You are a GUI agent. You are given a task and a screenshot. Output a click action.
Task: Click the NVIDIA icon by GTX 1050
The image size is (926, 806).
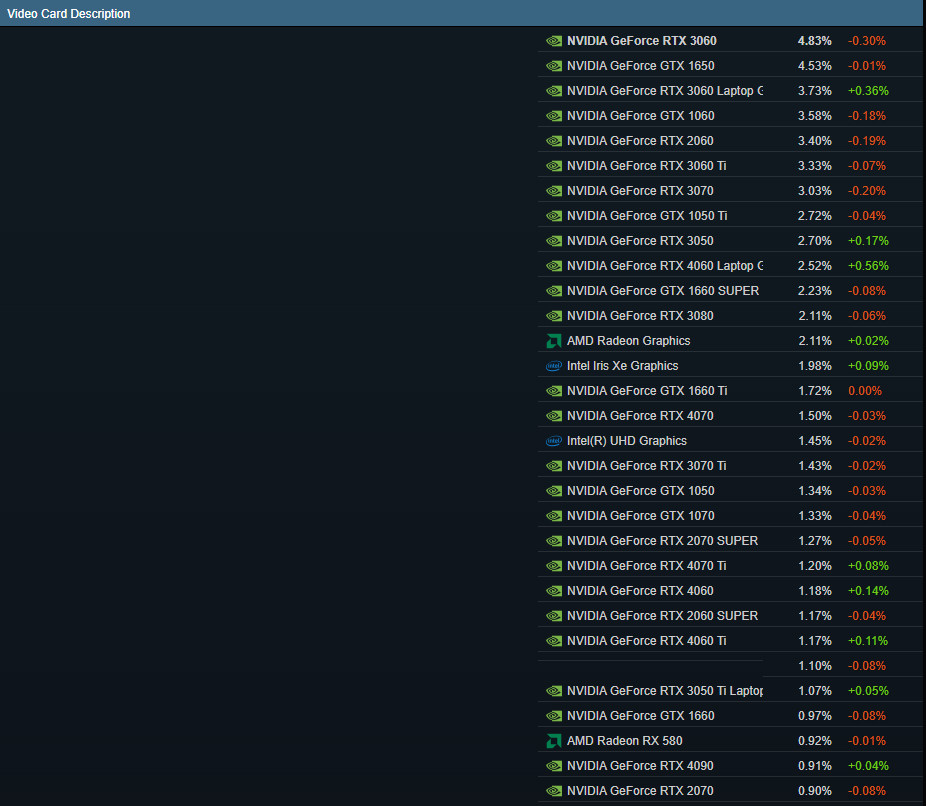point(554,491)
